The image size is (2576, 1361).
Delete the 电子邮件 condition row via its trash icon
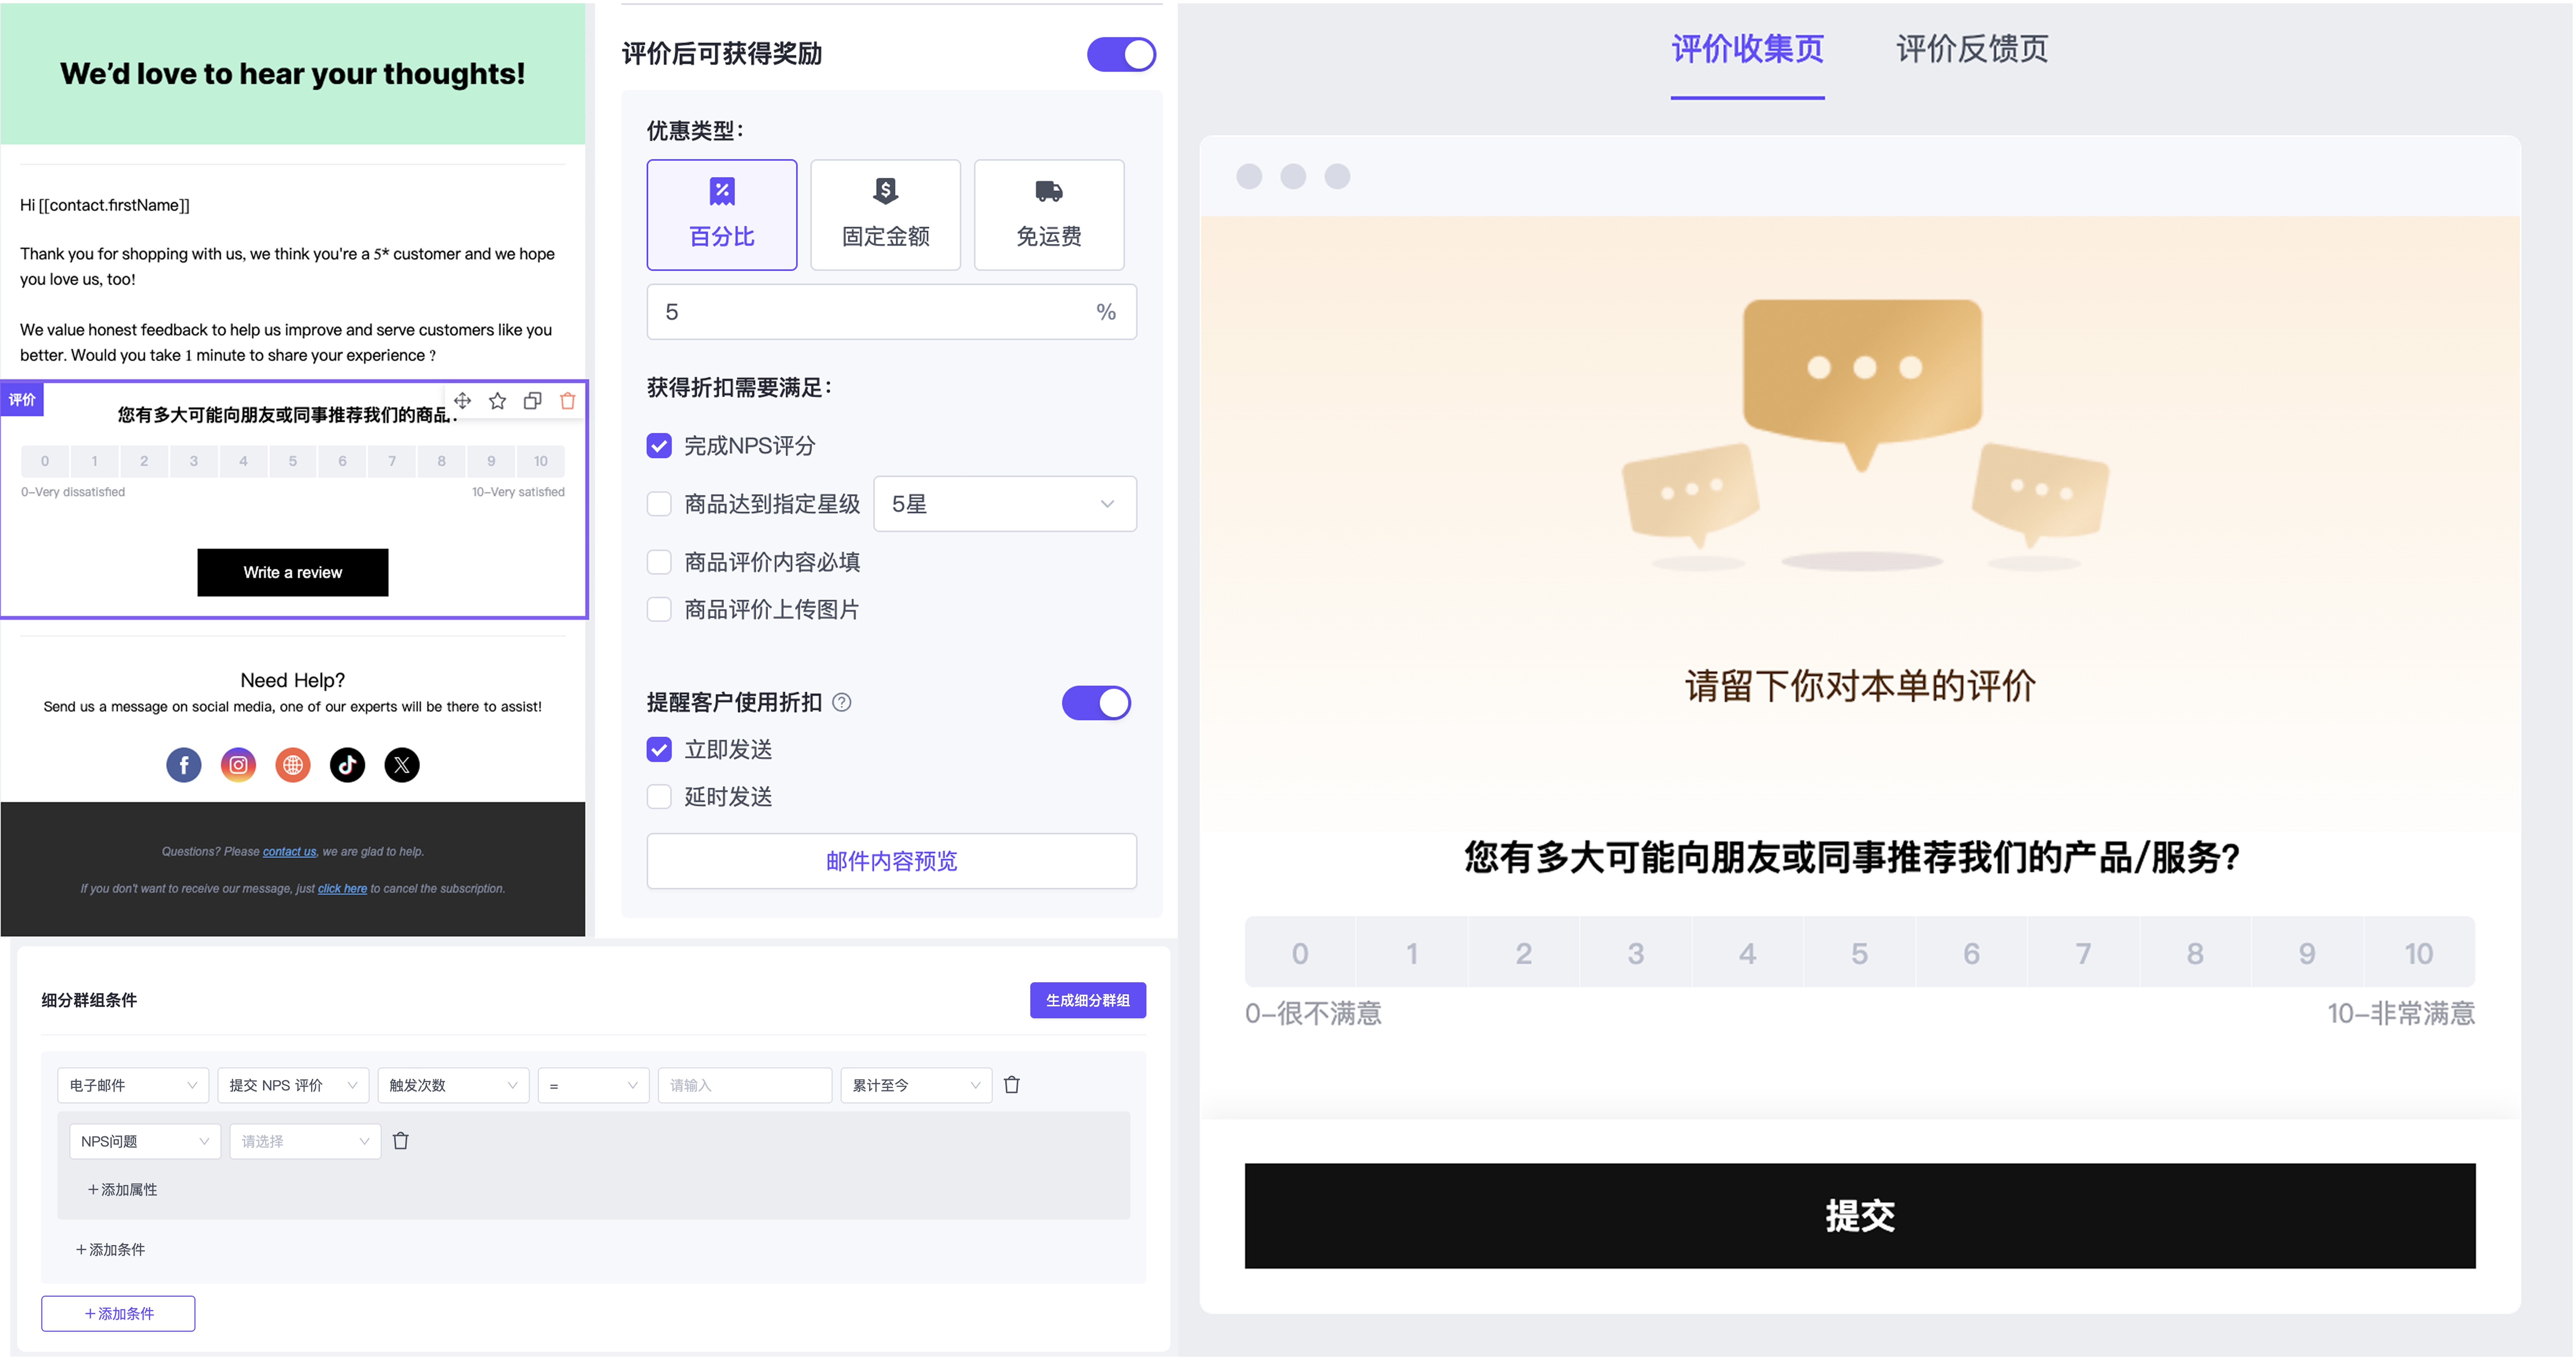click(1011, 1085)
